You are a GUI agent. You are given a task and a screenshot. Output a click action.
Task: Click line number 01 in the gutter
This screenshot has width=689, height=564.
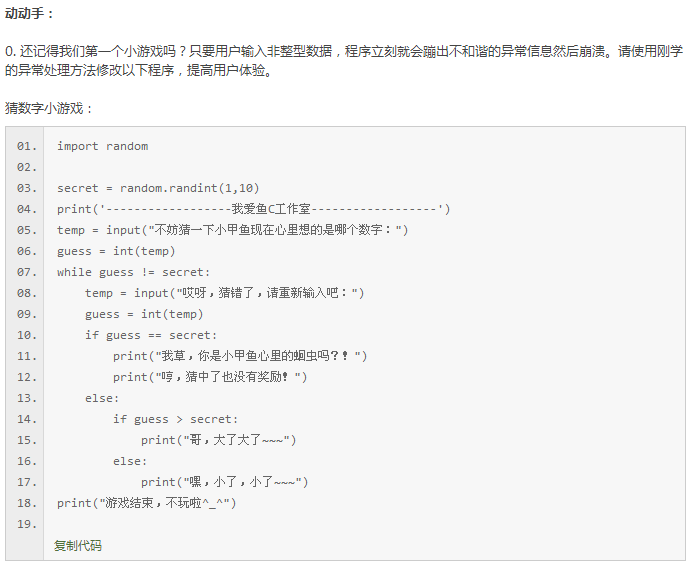[27, 146]
